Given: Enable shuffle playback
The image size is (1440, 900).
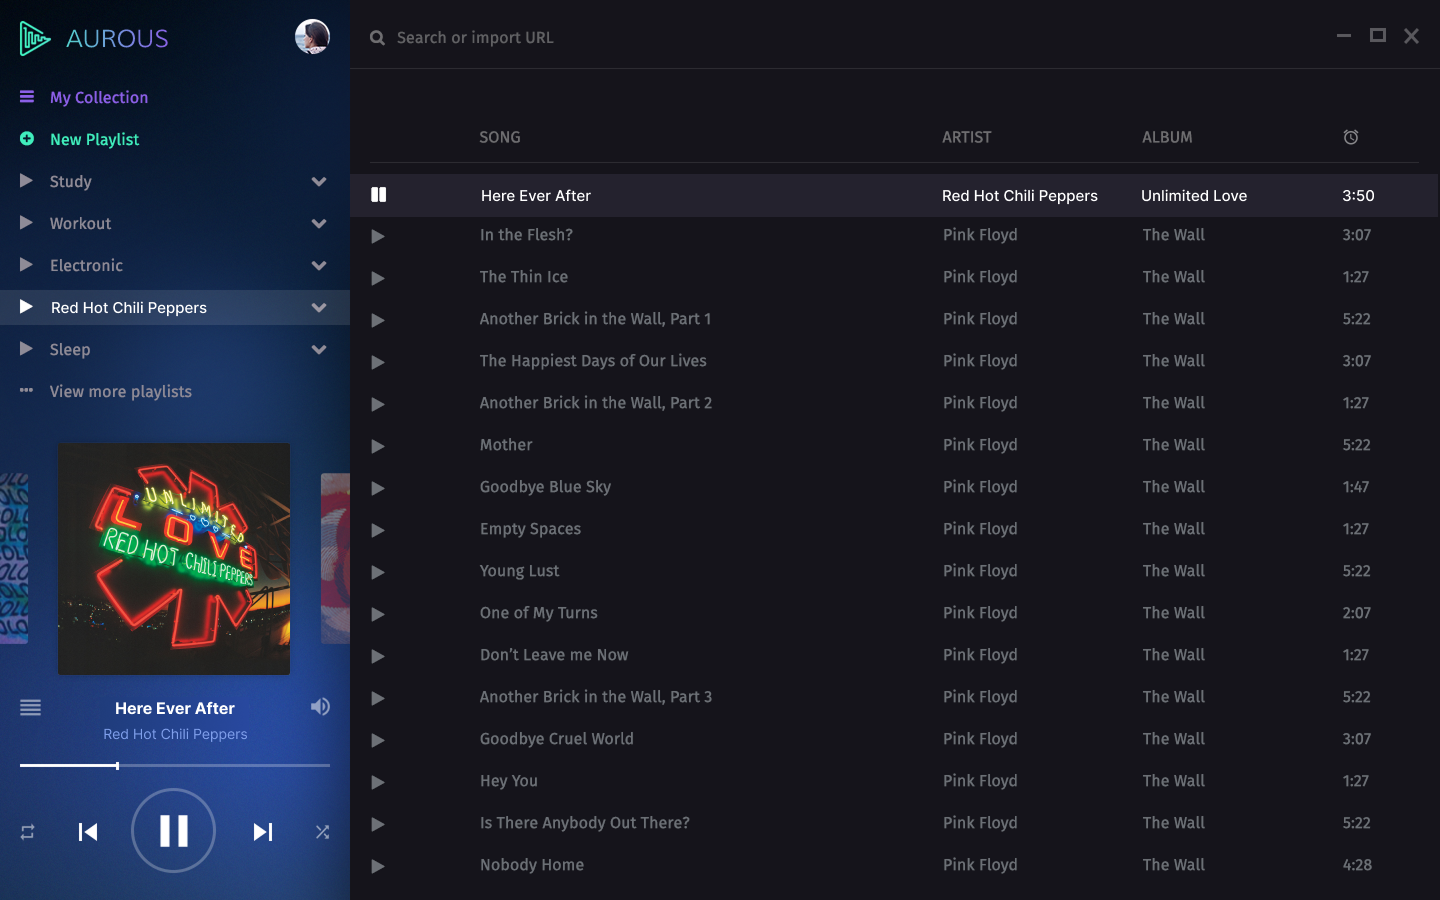Looking at the screenshot, I should pos(322,831).
